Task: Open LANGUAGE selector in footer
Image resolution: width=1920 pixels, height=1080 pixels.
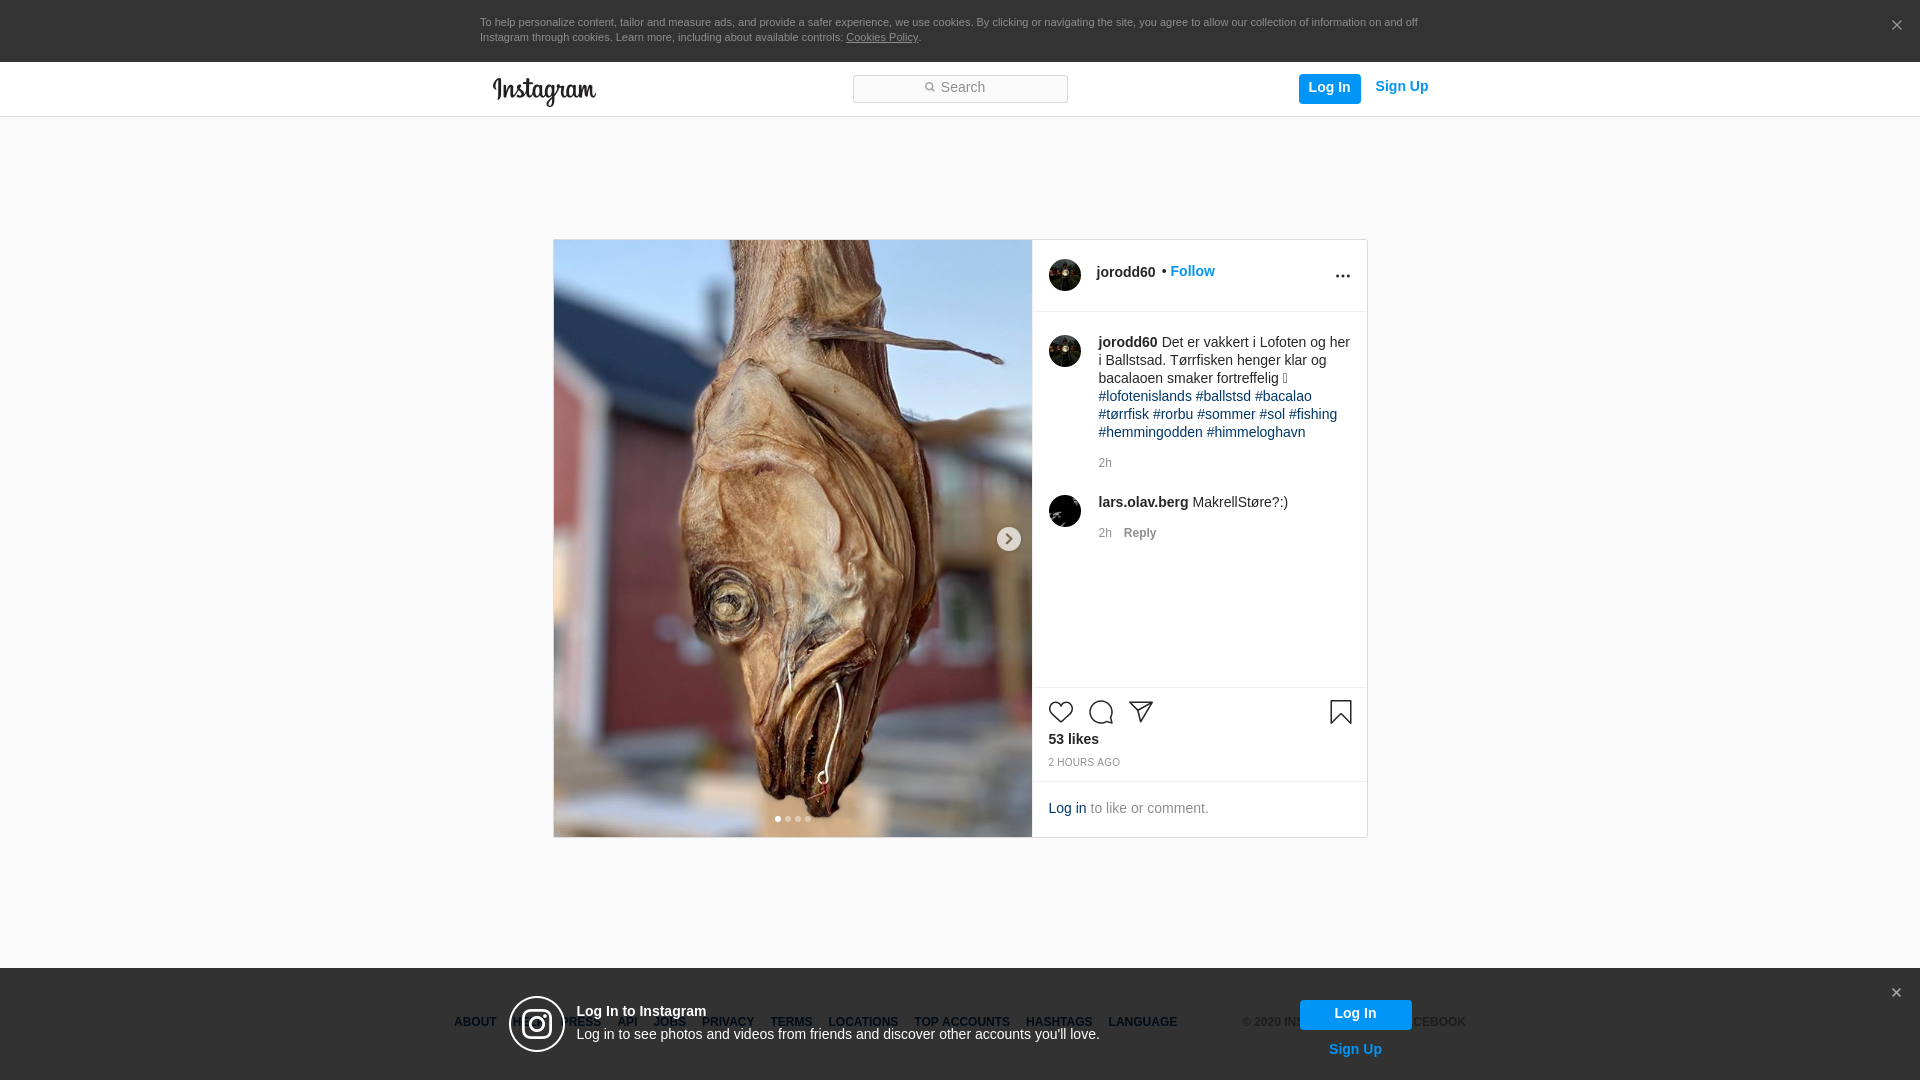Action: pos(1142,1022)
